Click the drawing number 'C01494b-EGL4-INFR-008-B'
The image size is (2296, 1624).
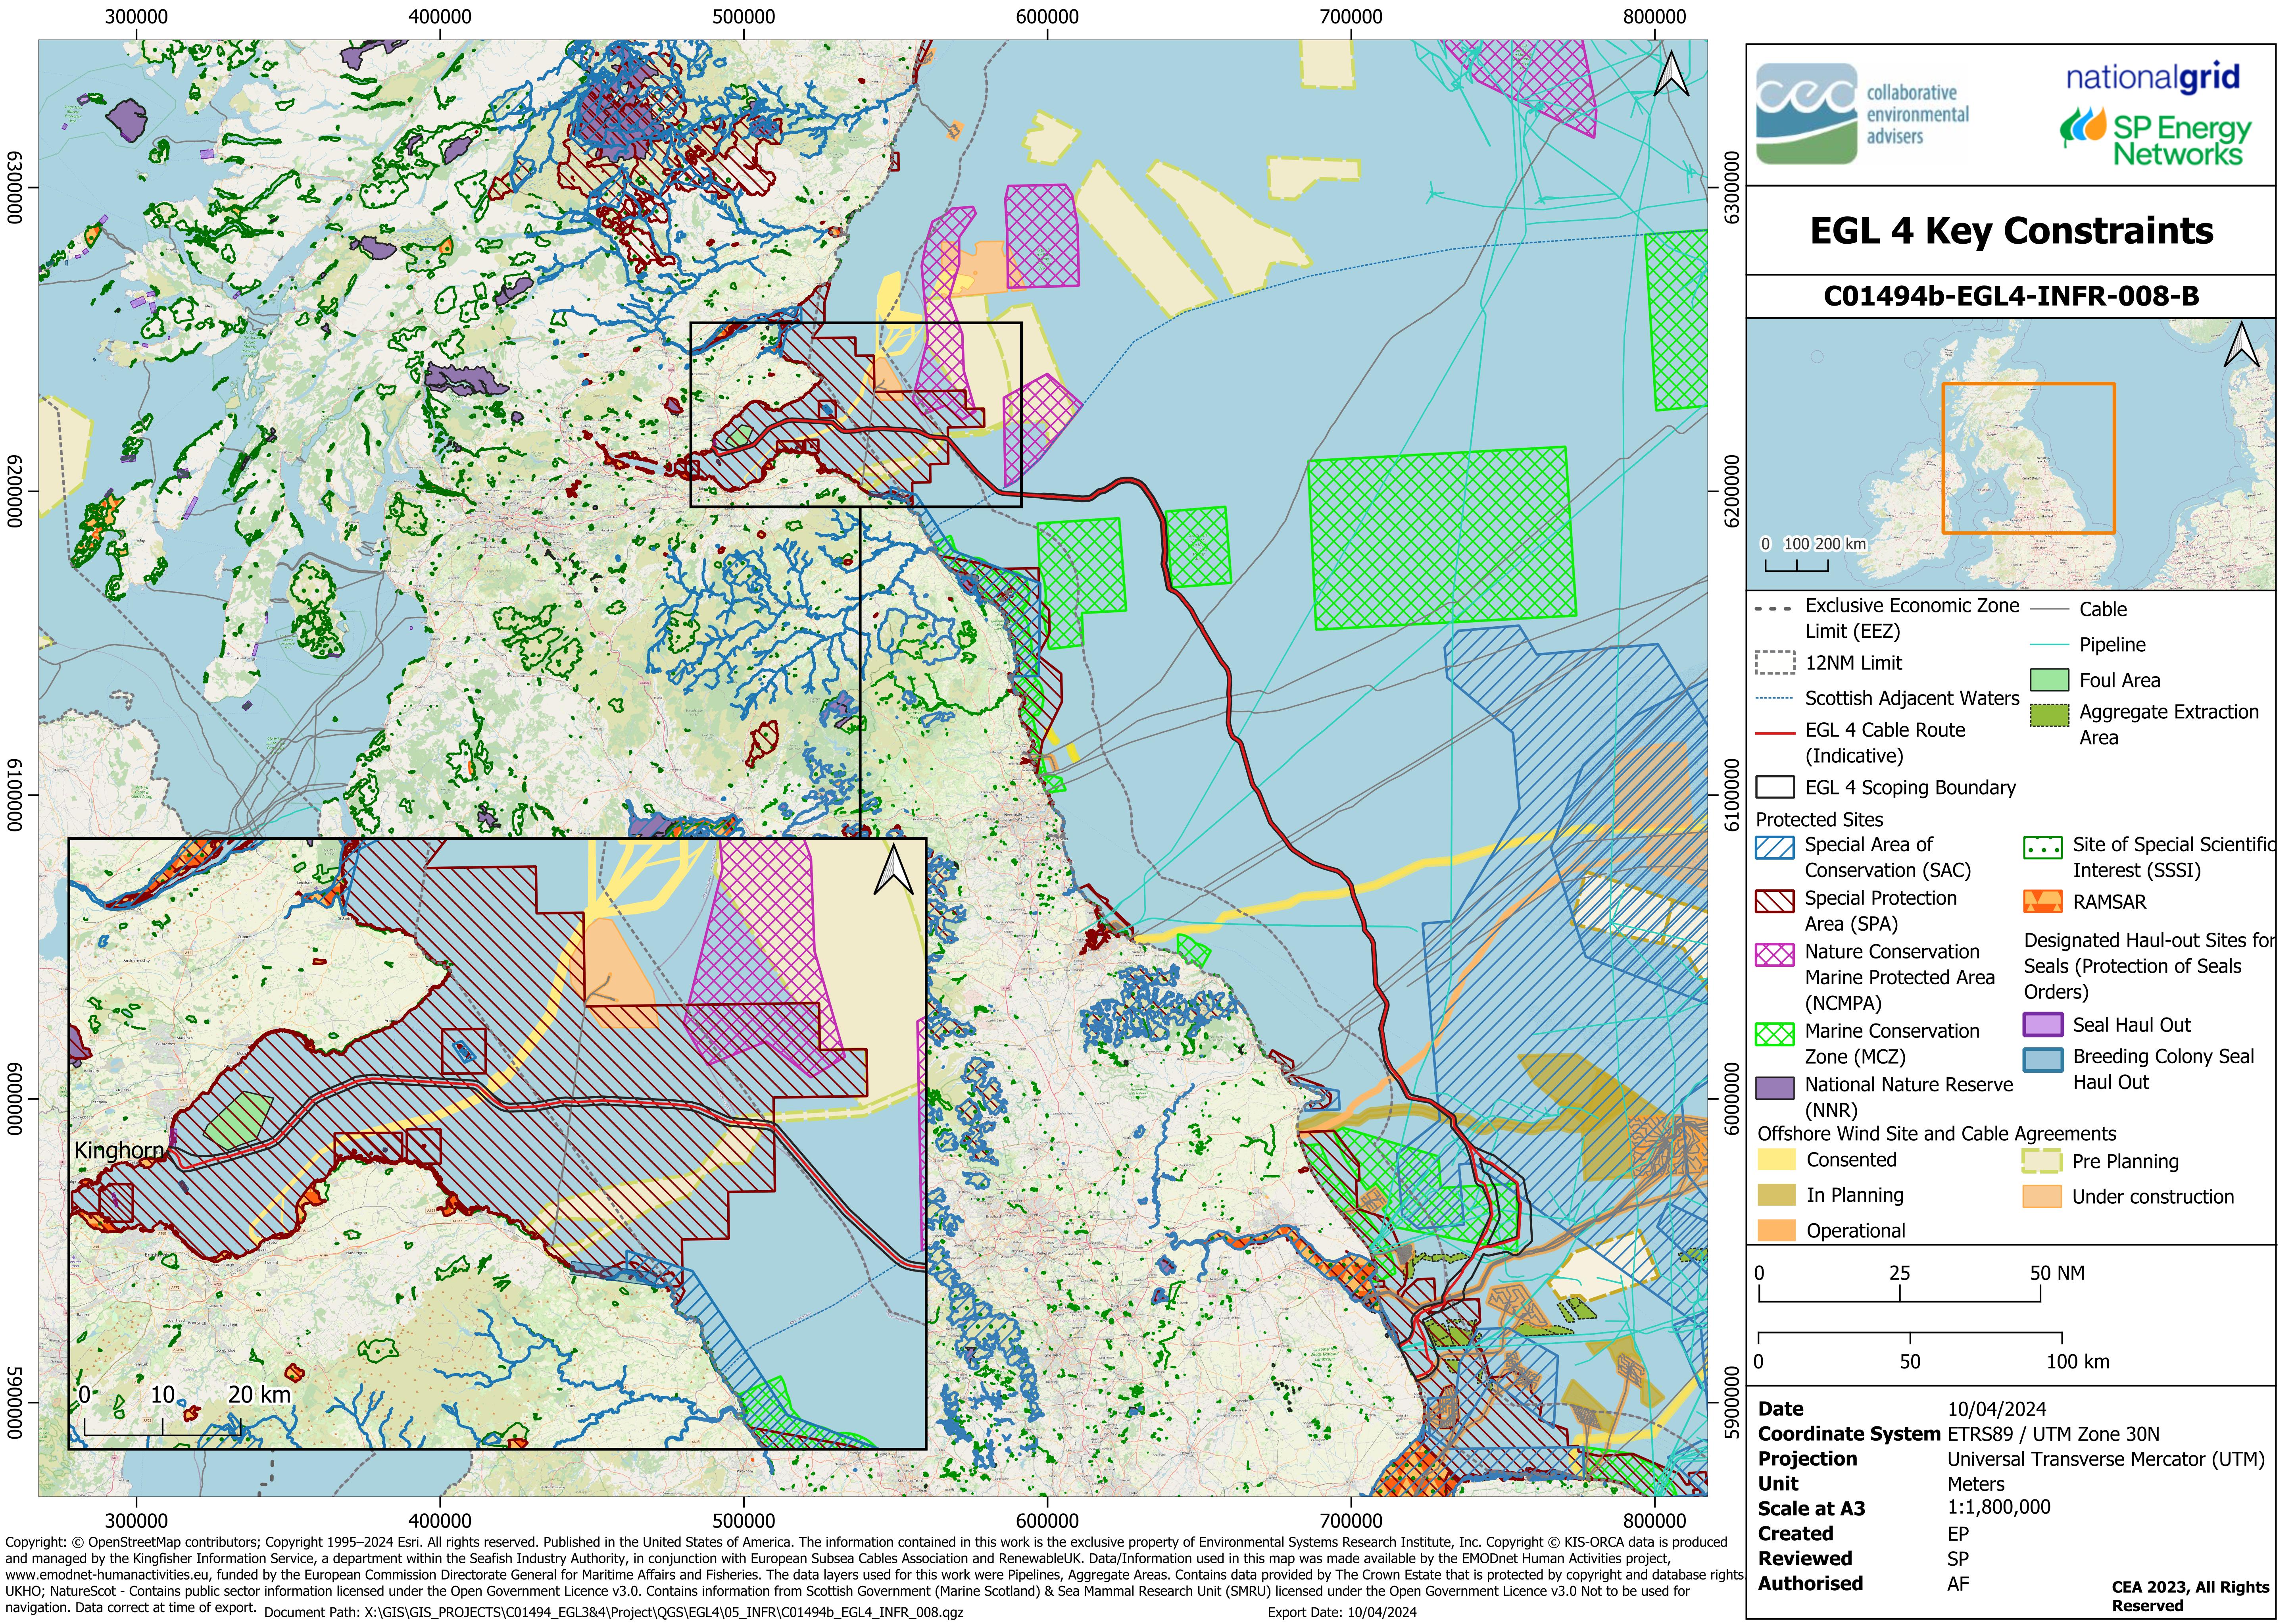click(x=2011, y=296)
